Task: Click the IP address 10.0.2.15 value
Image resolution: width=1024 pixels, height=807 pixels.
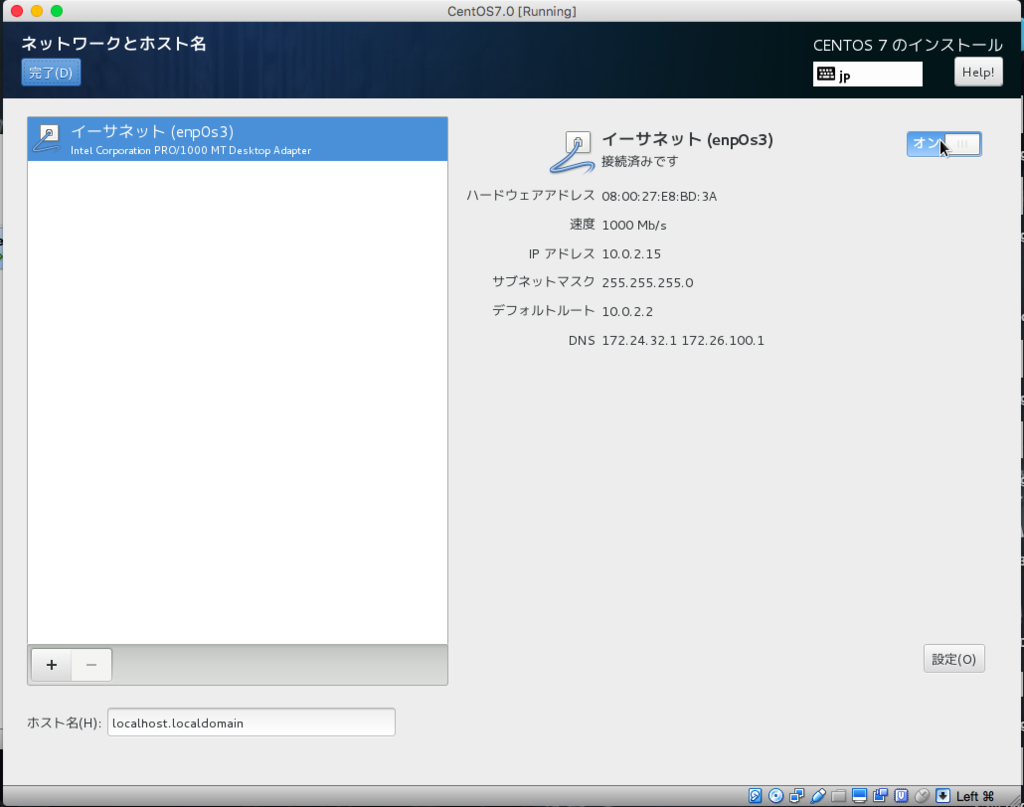Action: click(631, 254)
